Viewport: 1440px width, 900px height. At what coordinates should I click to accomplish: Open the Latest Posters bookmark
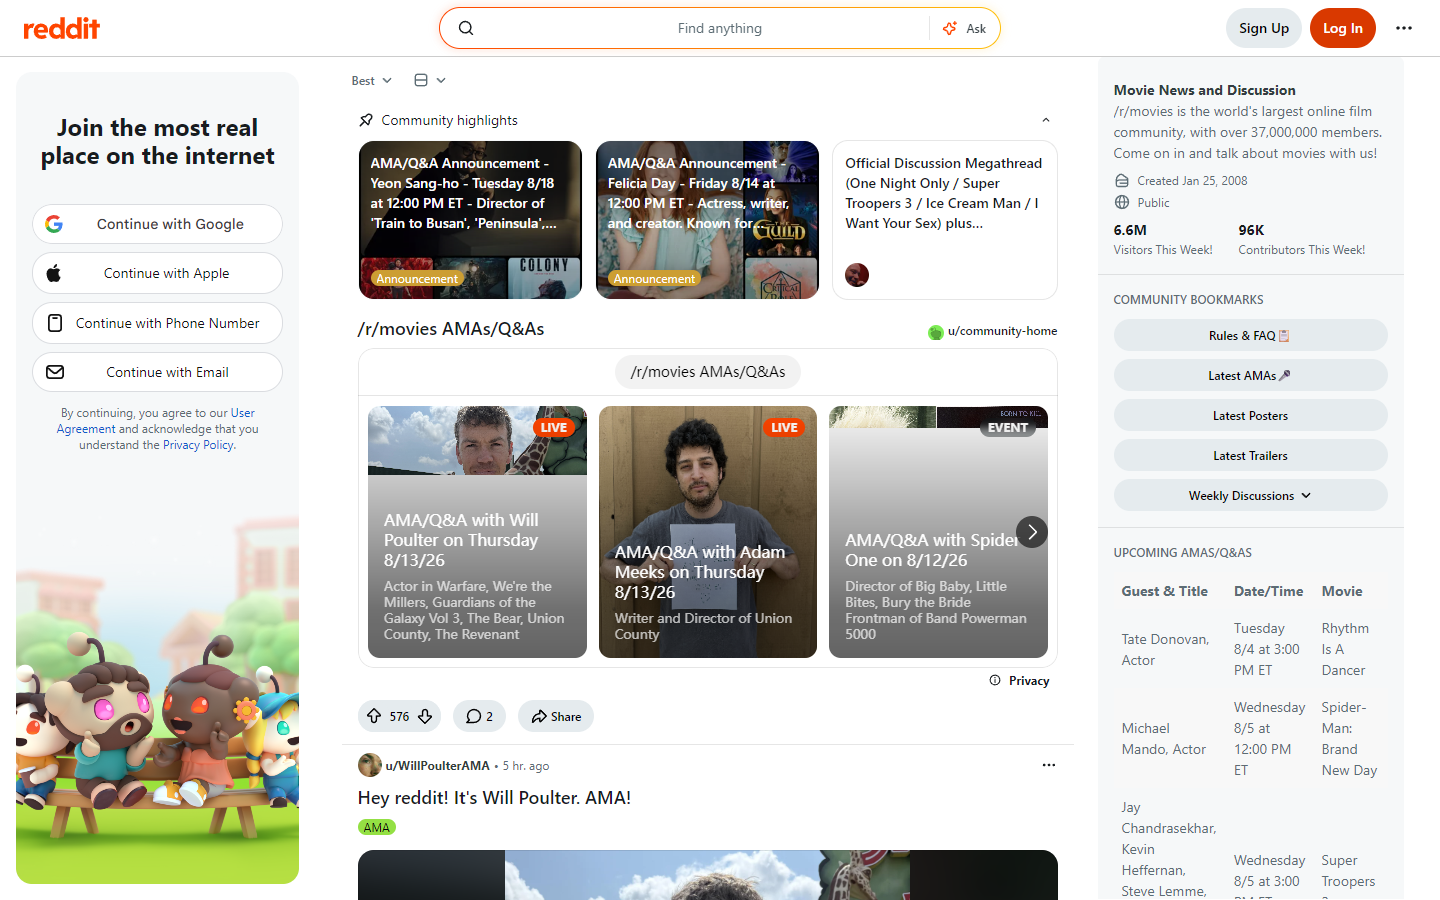pos(1250,415)
